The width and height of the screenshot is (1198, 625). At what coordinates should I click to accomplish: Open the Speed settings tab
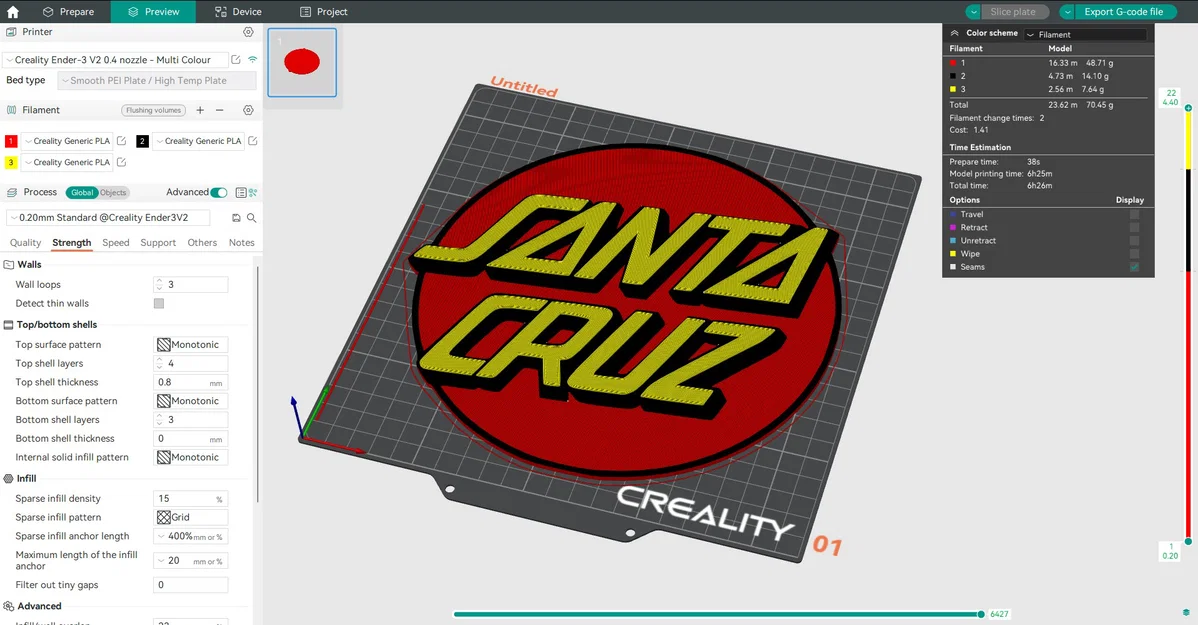coord(115,242)
